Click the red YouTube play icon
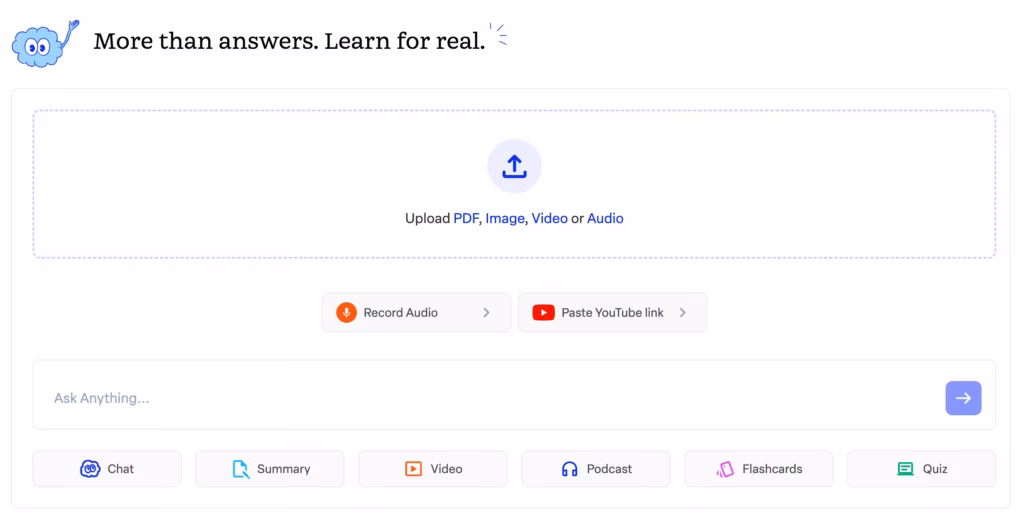Viewport: 1024px width, 524px height. [543, 312]
